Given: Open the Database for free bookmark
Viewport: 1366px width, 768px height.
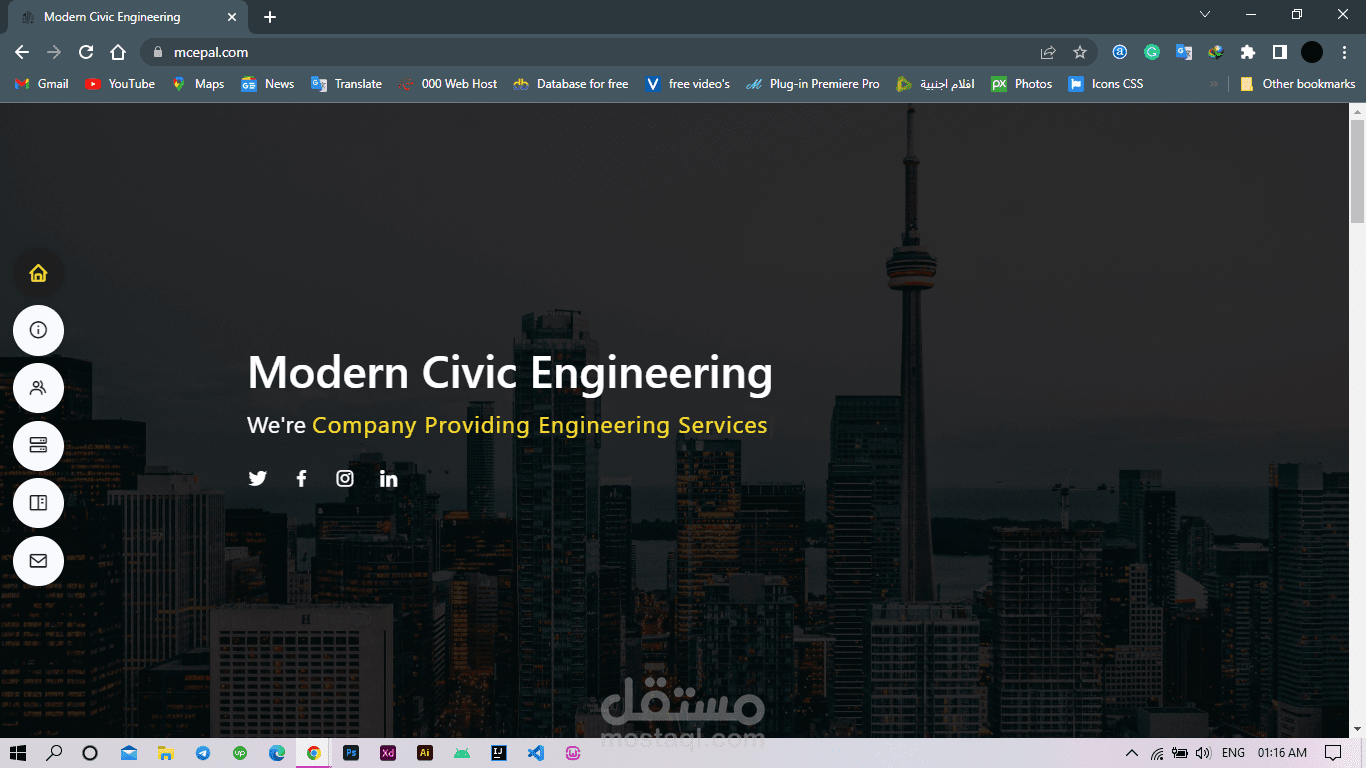Looking at the screenshot, I should pos(571,84).
